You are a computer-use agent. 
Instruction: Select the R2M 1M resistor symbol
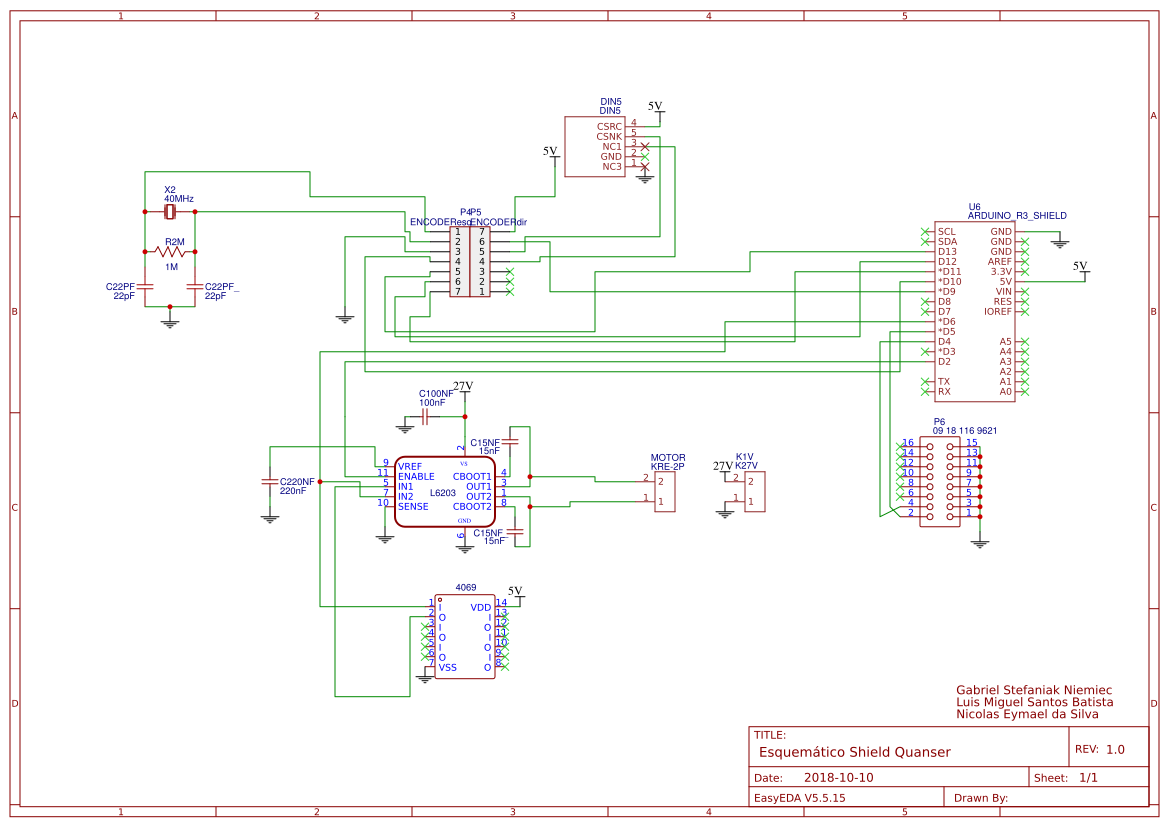170,253
